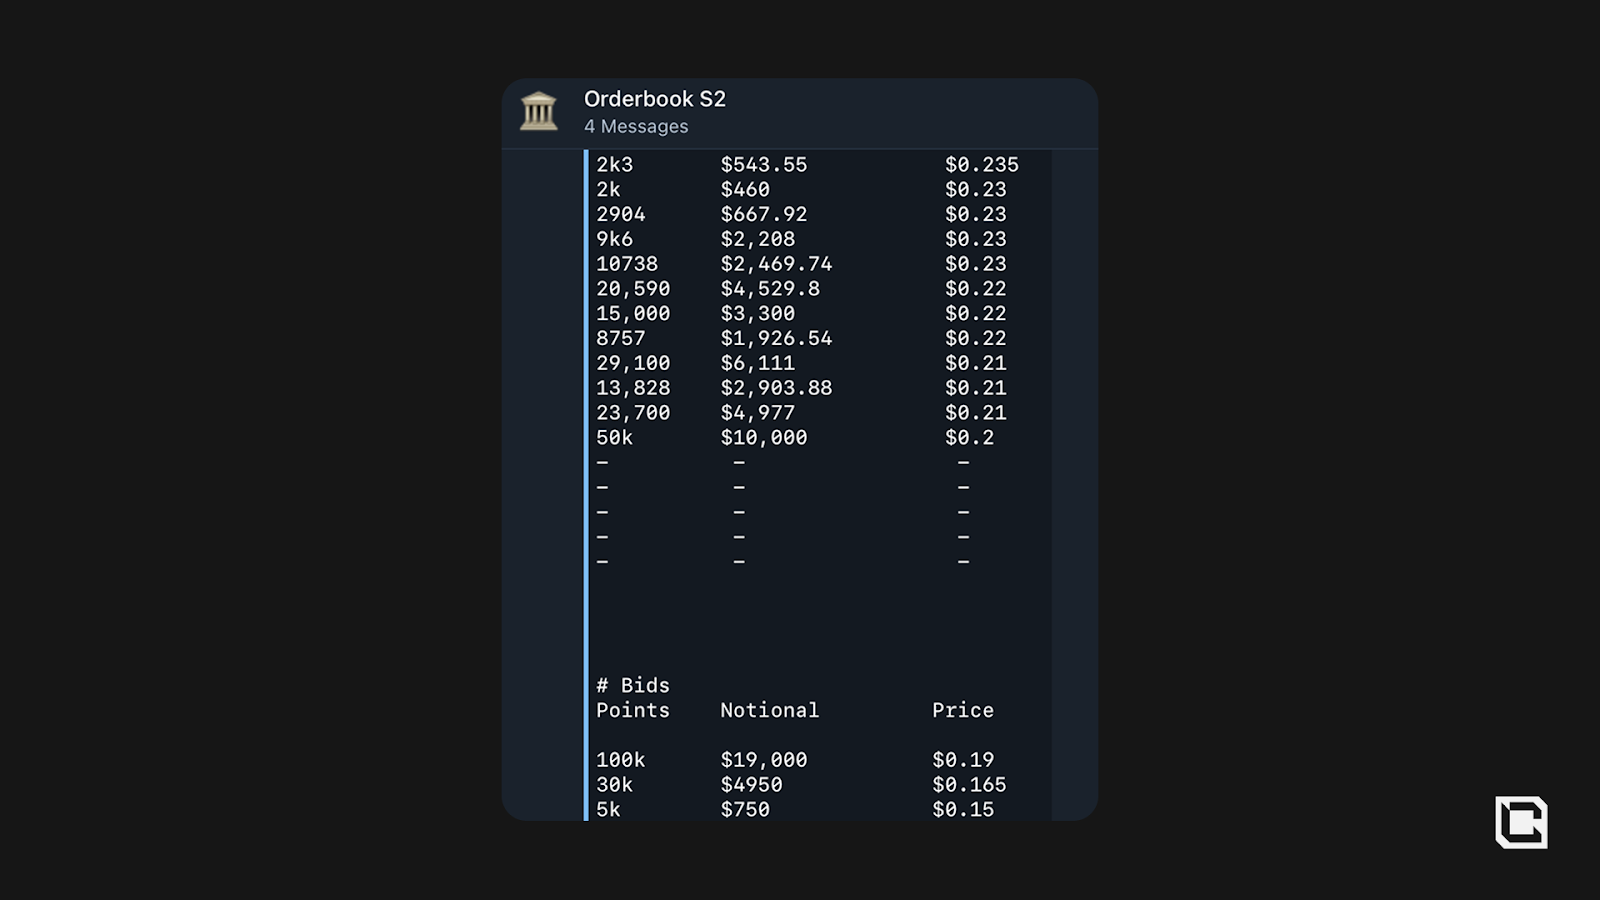Select the $750 bid notional value

click(745, 810)
